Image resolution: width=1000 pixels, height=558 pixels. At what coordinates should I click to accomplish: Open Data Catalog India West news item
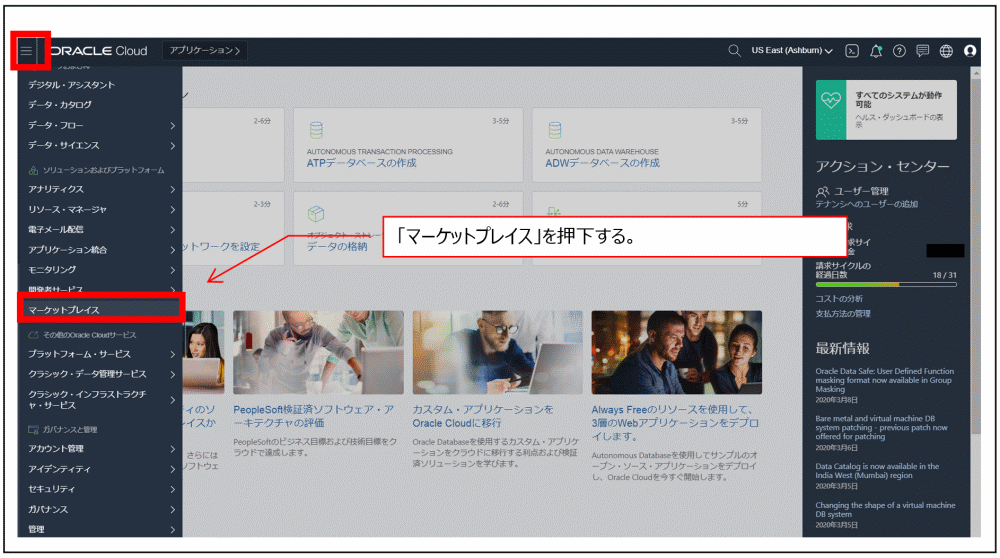[877, 471]
